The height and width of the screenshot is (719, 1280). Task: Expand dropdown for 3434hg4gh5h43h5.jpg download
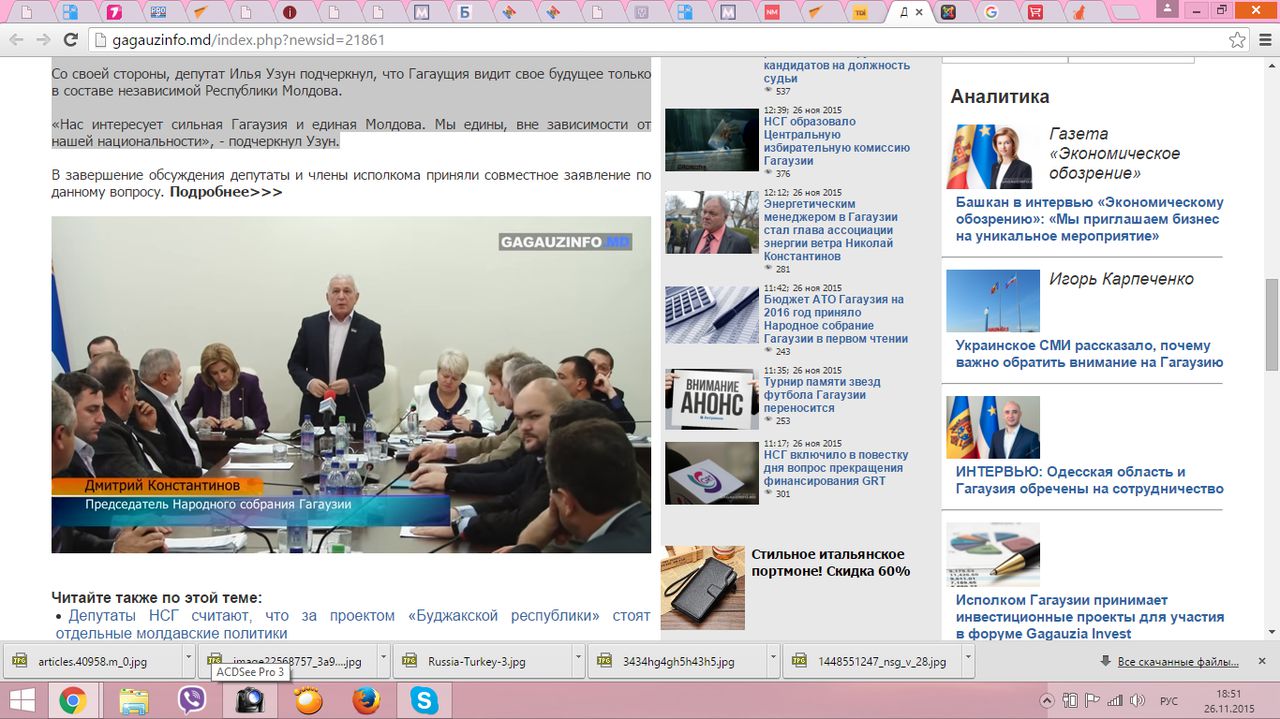pyautogui.click(x=774, y=662)
